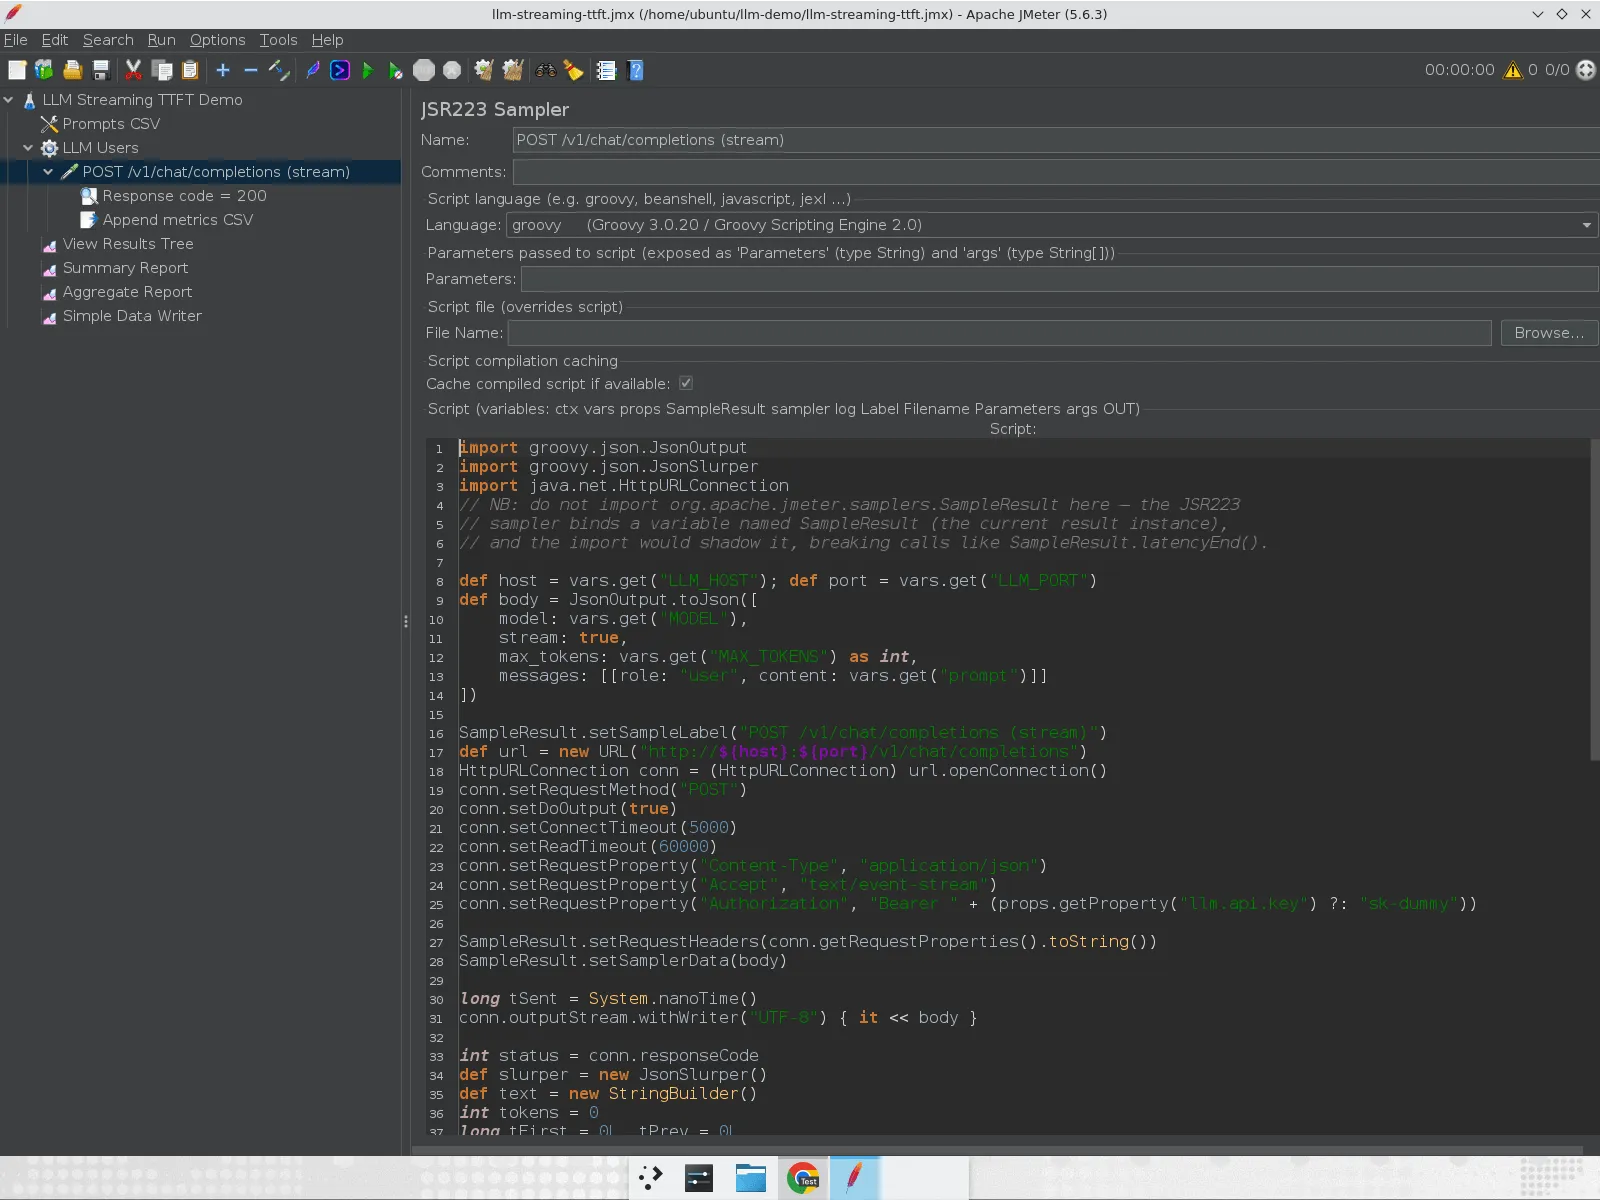The image size is (1600, 1200).
Task: Click the first taskbar launcher icon
Action: tap(650, 1178)
